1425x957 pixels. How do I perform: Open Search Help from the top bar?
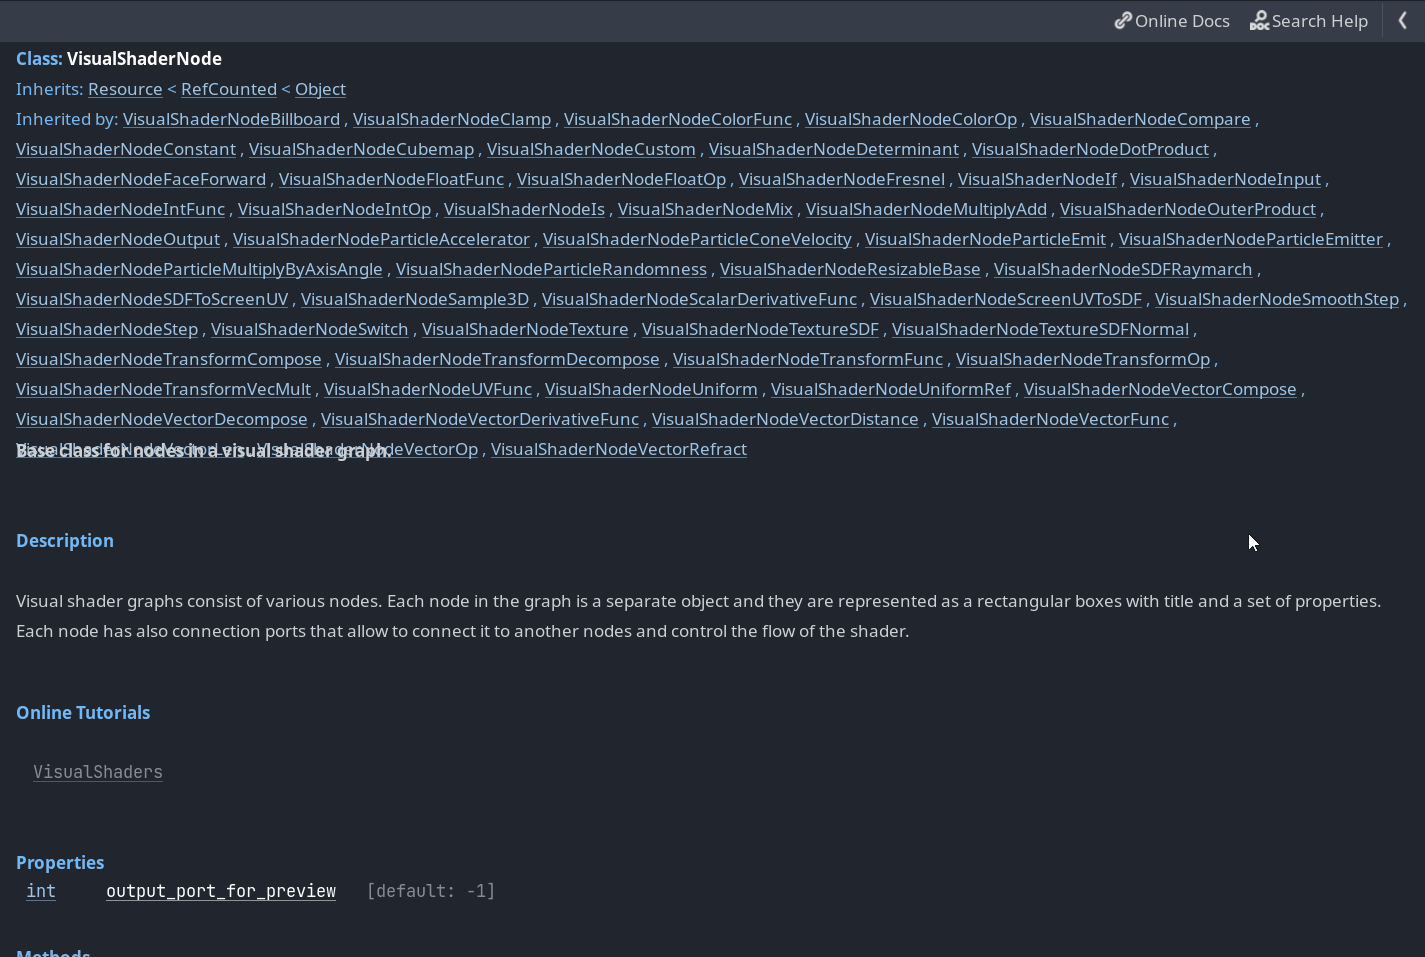click(1309, 20)
